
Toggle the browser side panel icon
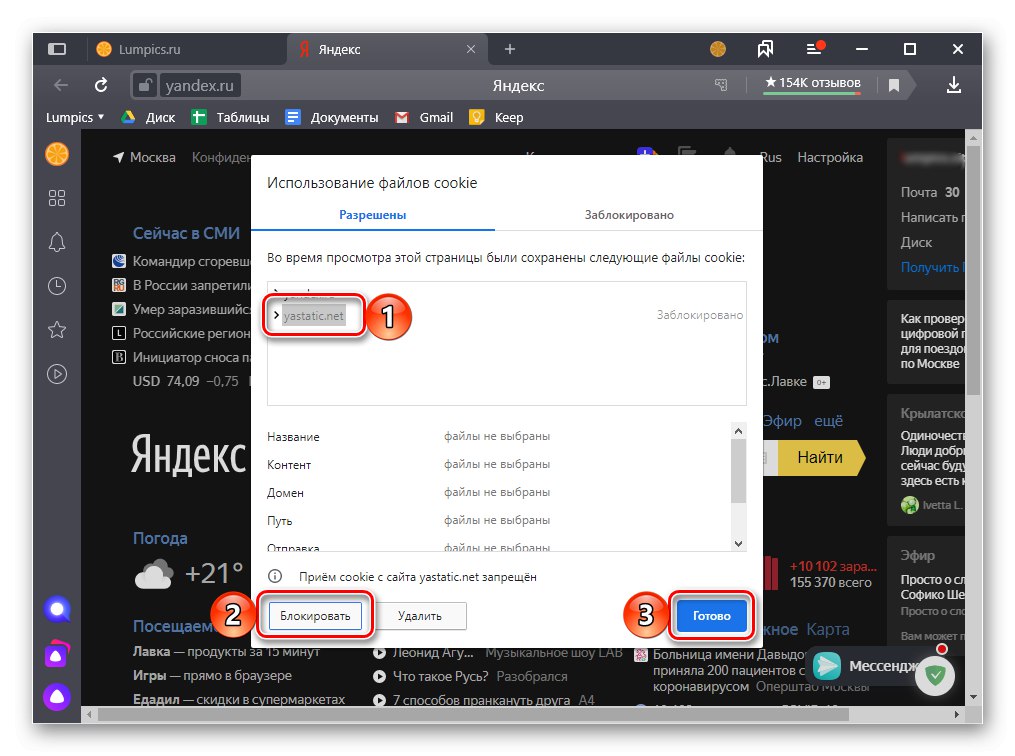click(x=57, y=49)
